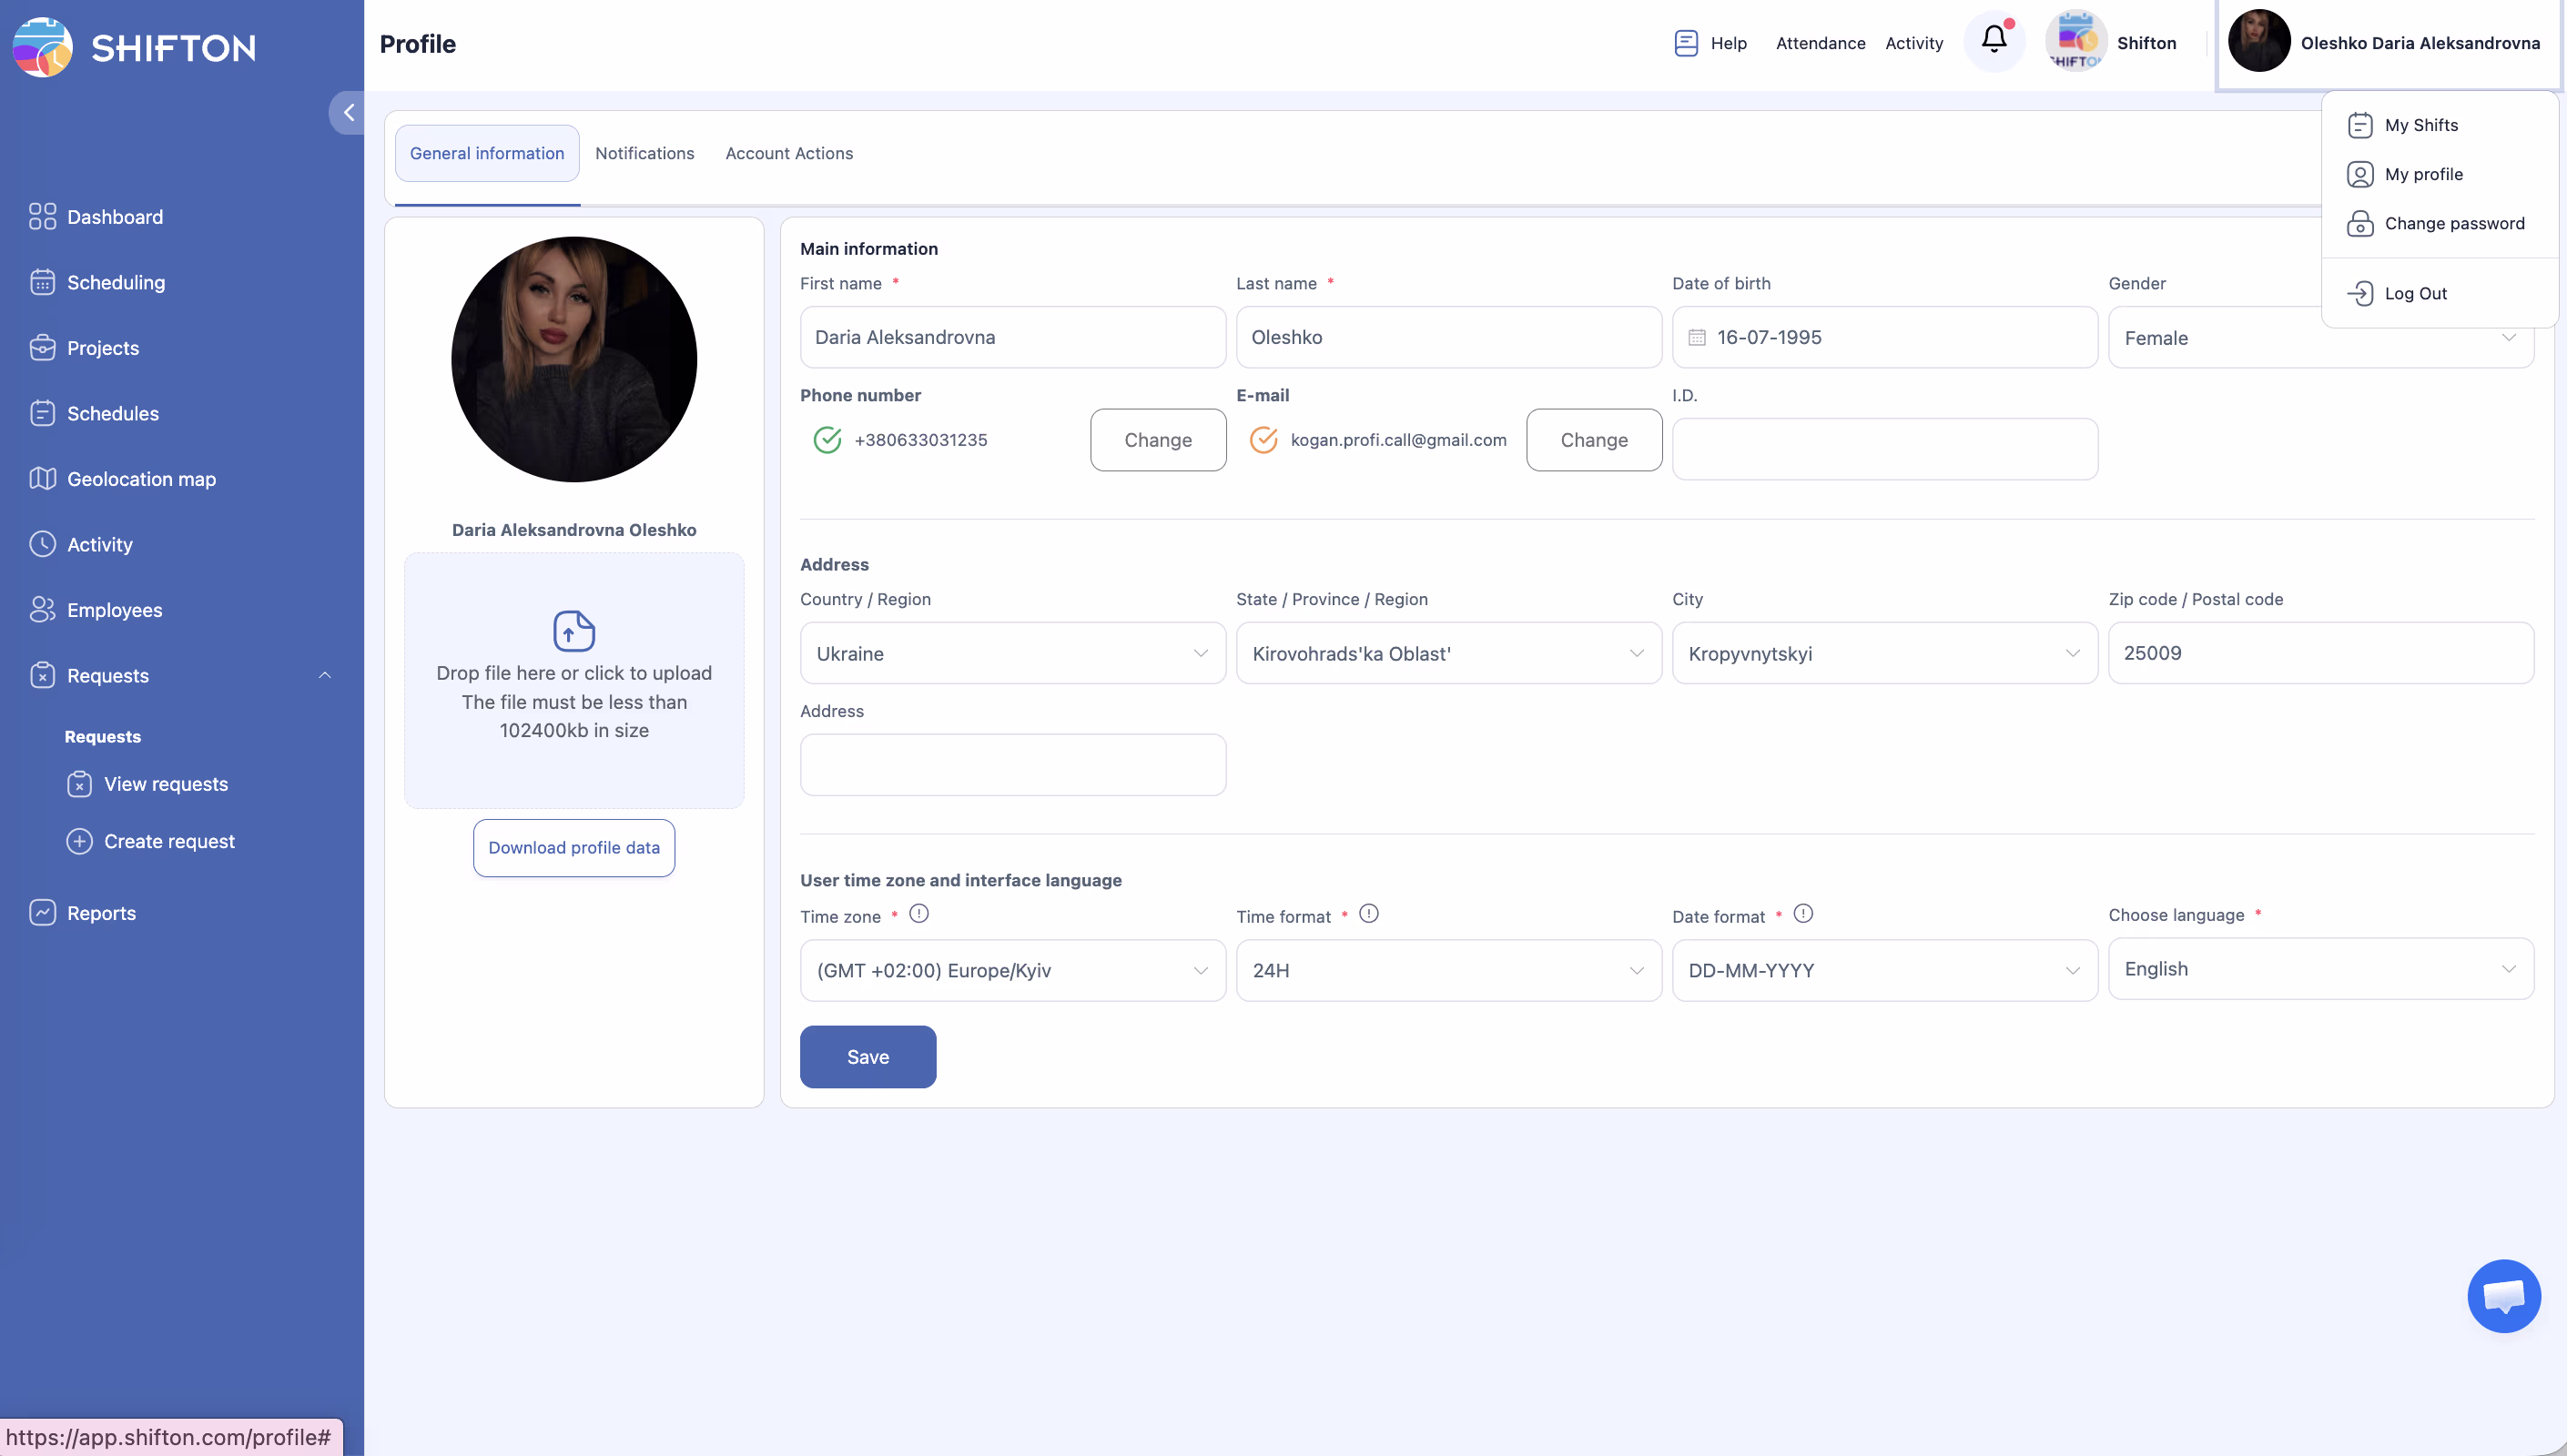This screenshot has height=1456, width=2567.
Task: Expand the Country / Region dropdown
Action: 1012,653
